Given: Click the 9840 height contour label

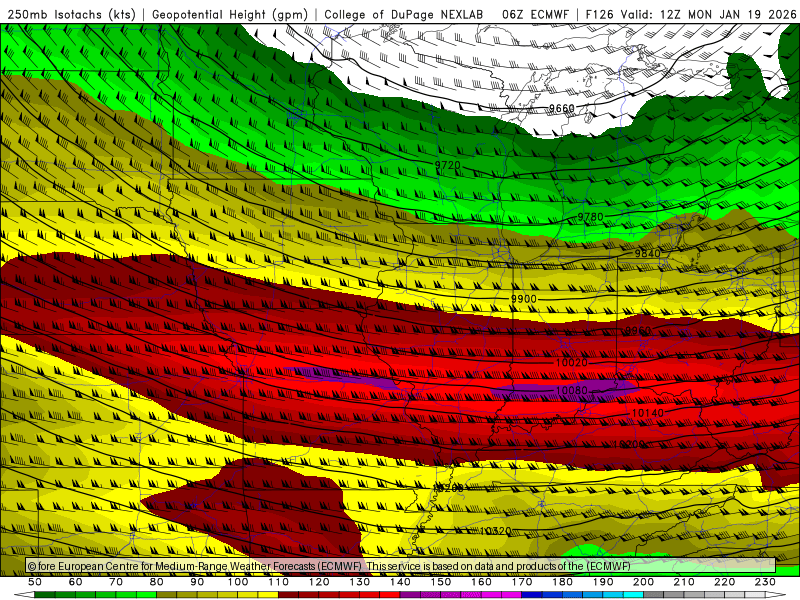Looking at the screenshot, I should coord(647,254).
